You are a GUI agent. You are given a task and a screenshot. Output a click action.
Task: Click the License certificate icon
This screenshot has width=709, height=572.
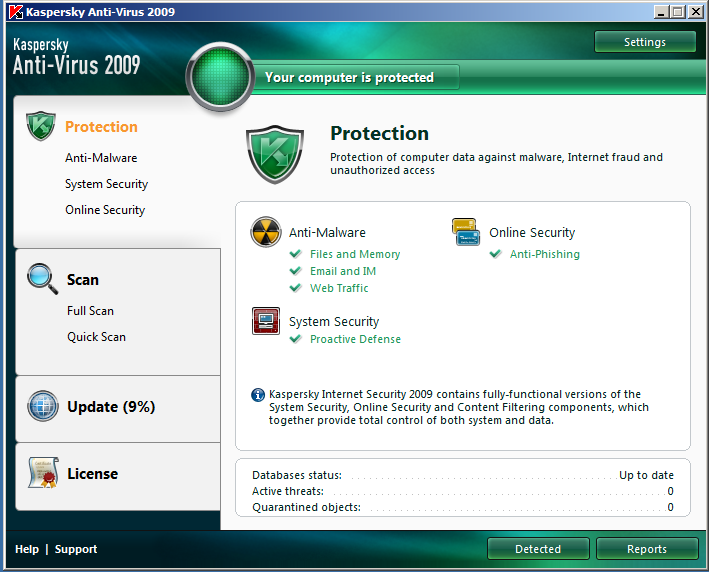pos(43,473)
